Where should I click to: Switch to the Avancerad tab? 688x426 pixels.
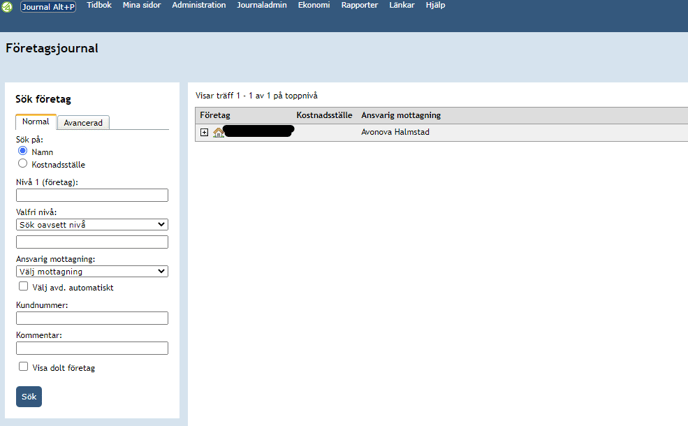(x=83, y=123)
